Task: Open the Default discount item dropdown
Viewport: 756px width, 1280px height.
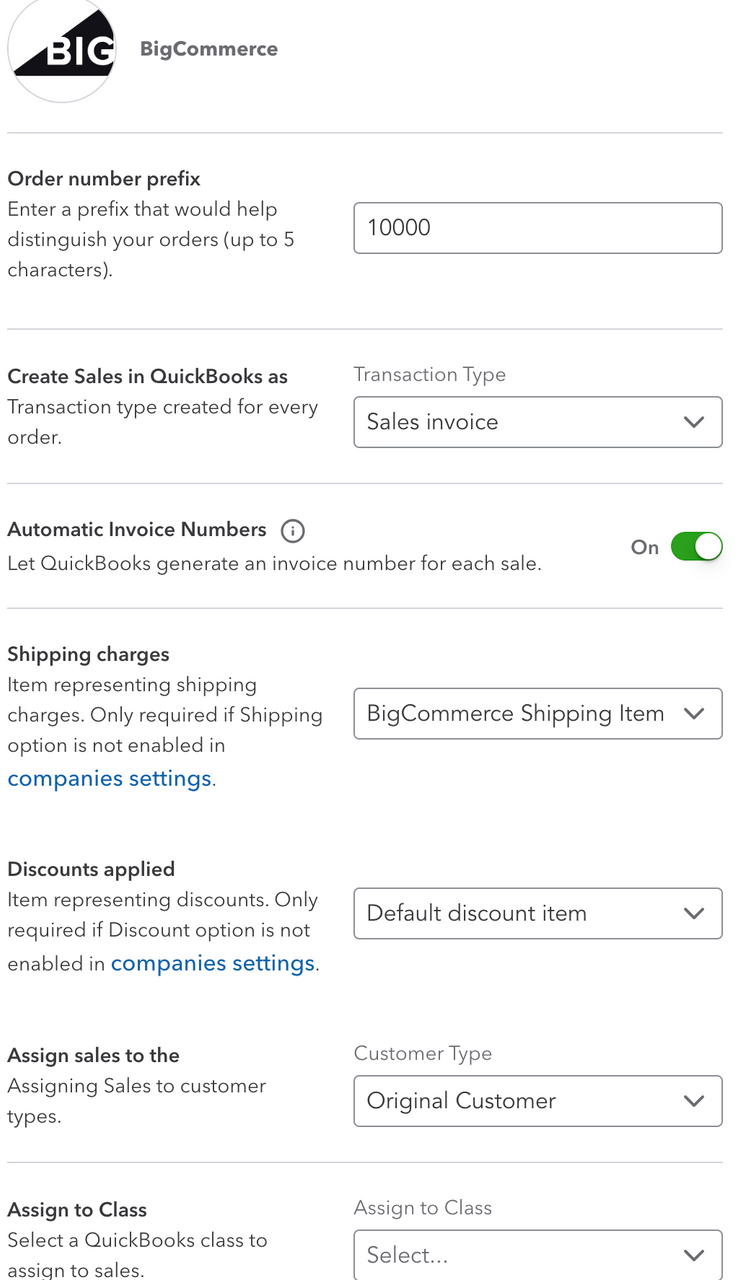Action: 538,913
